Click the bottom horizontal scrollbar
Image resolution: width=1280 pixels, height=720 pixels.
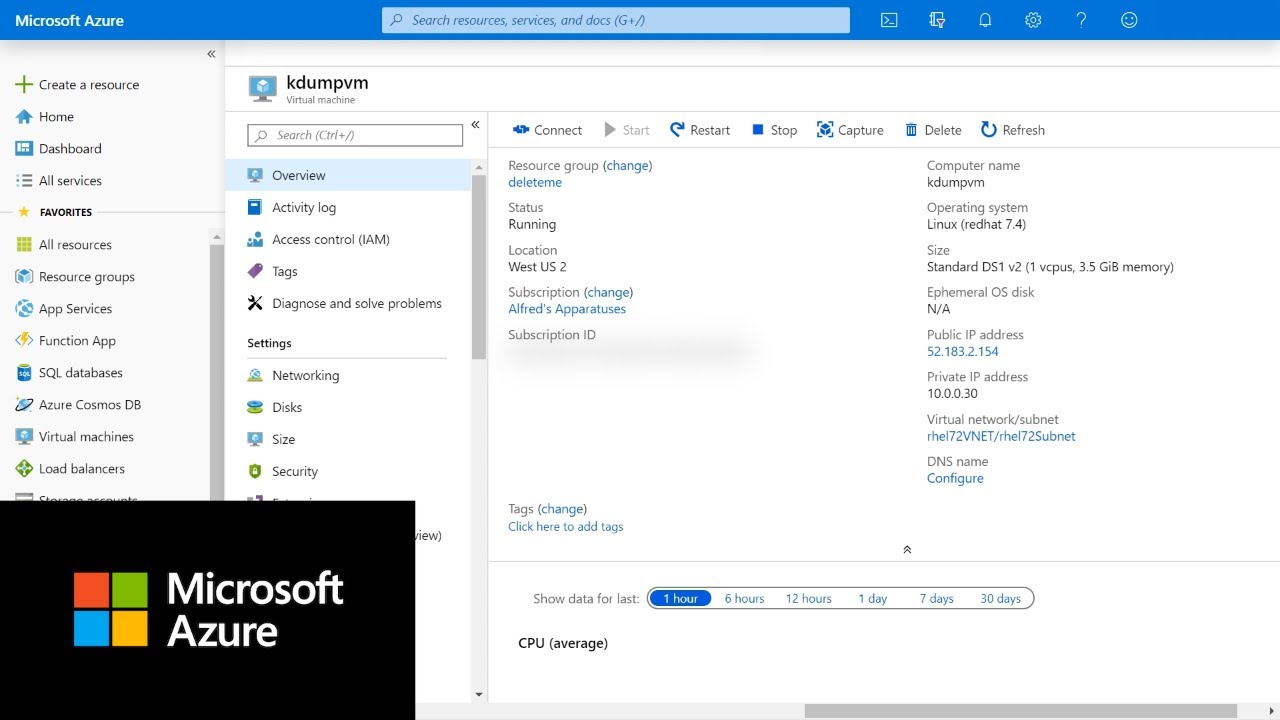1020,711
